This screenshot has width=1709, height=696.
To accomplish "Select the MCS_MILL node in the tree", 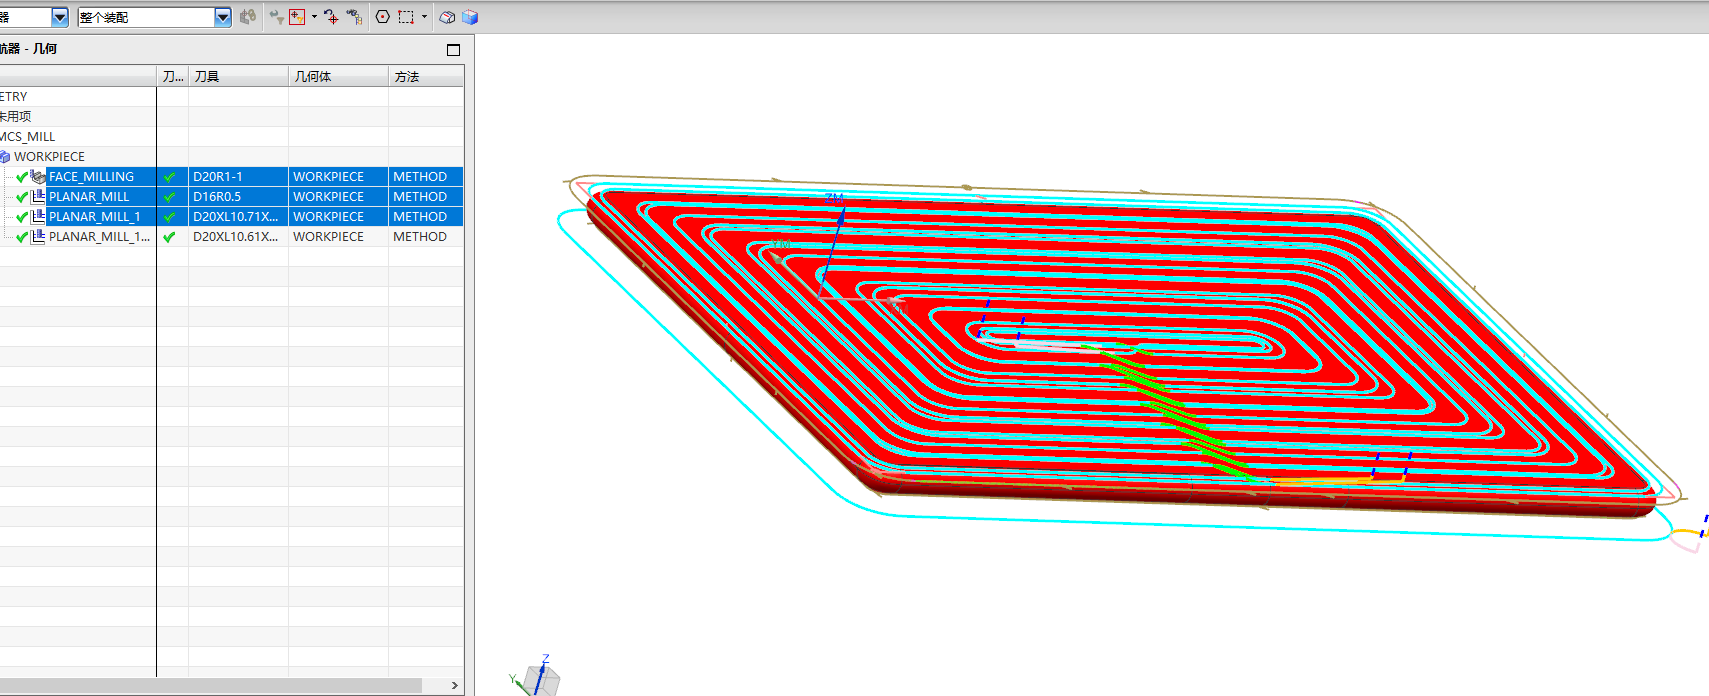I will click(28, 137).
